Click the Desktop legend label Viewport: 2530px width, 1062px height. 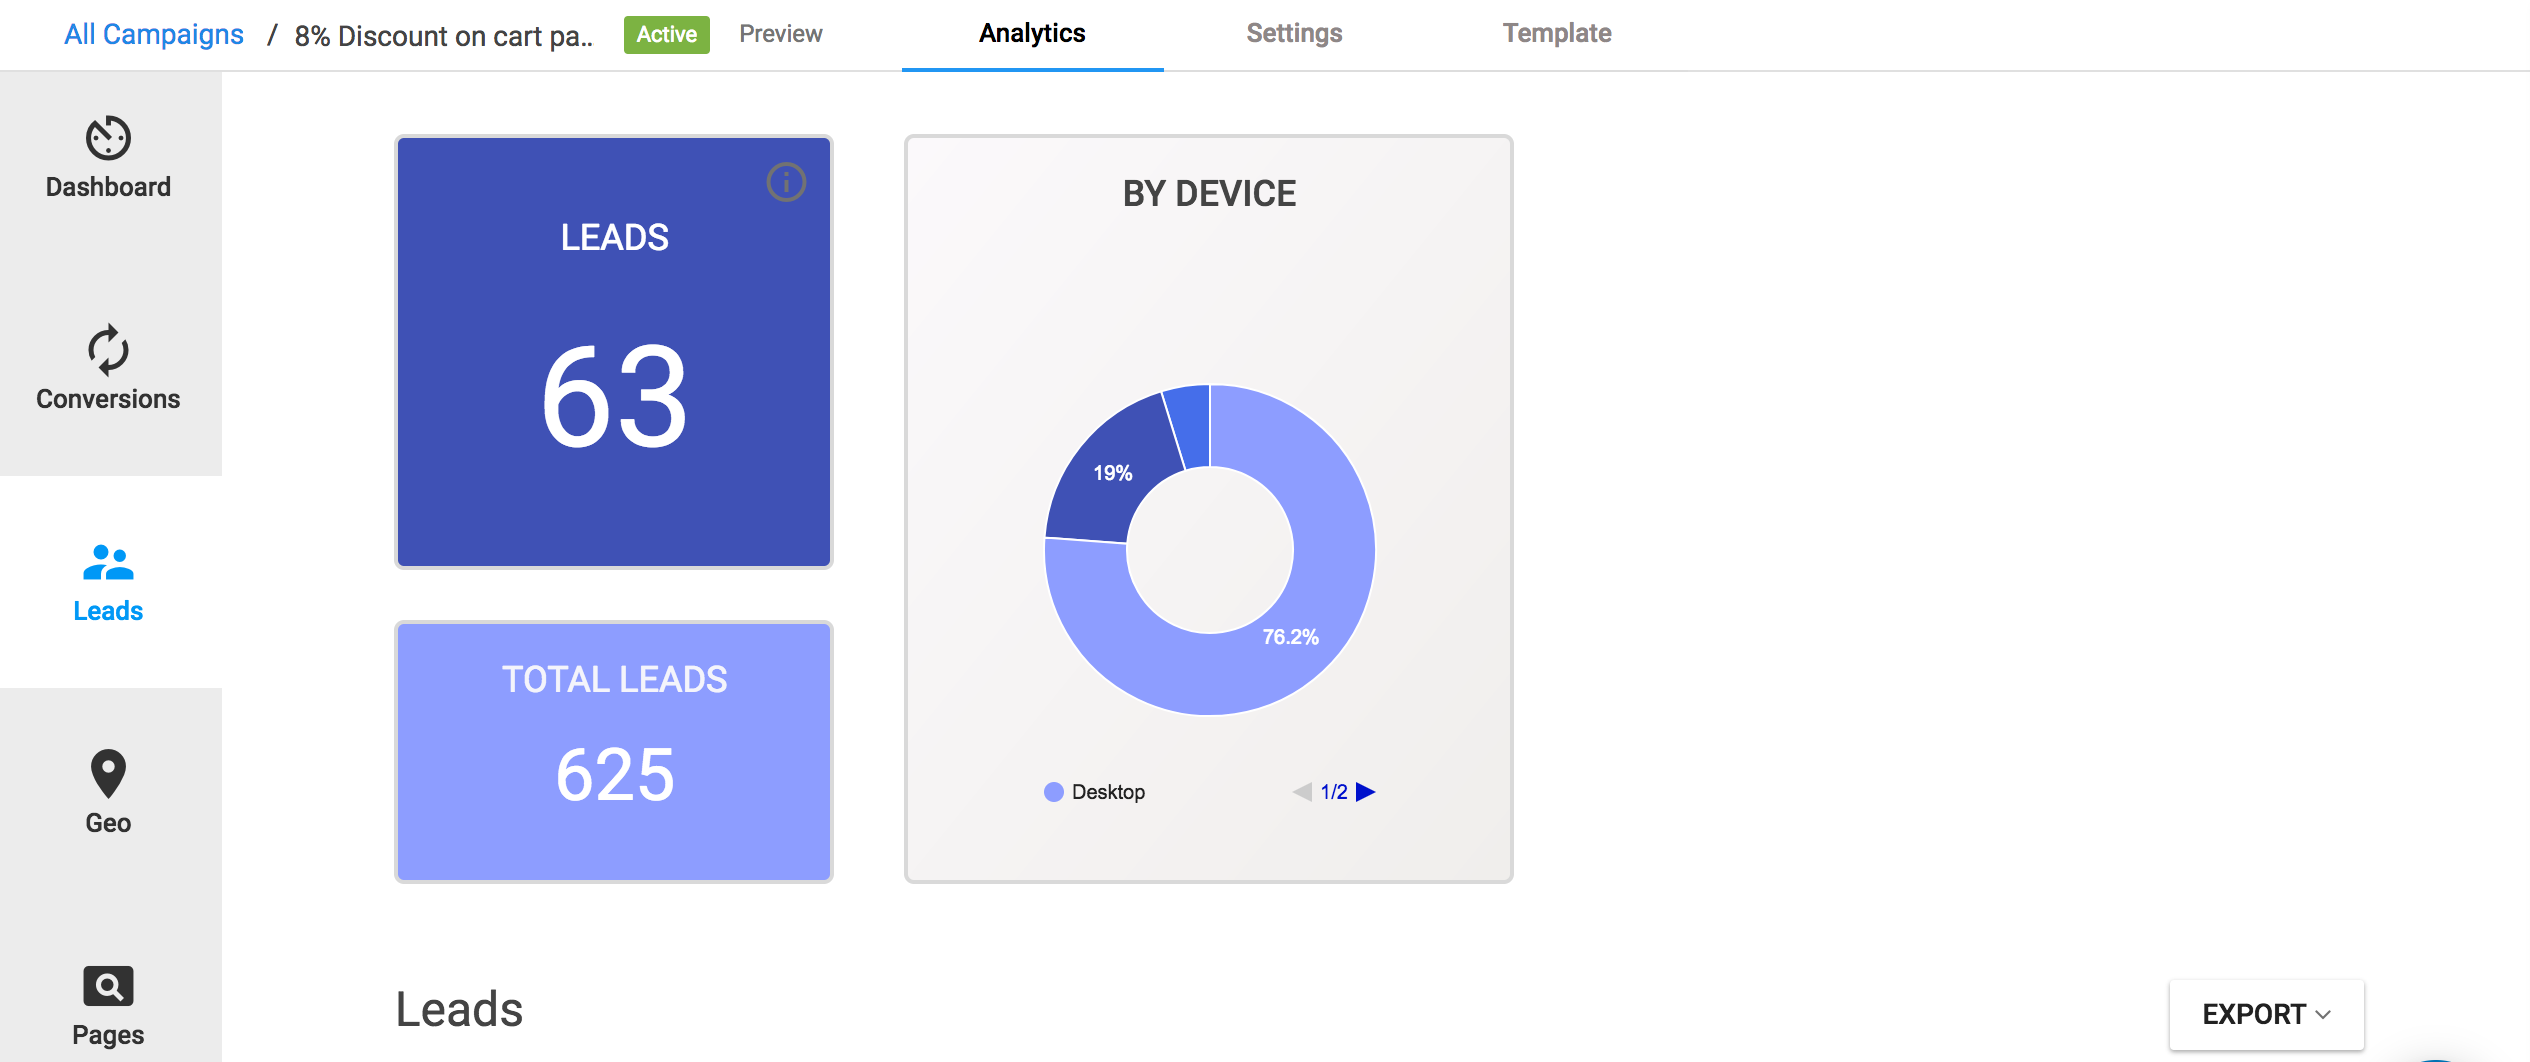pyautogui.click(x=1108, y=792)
